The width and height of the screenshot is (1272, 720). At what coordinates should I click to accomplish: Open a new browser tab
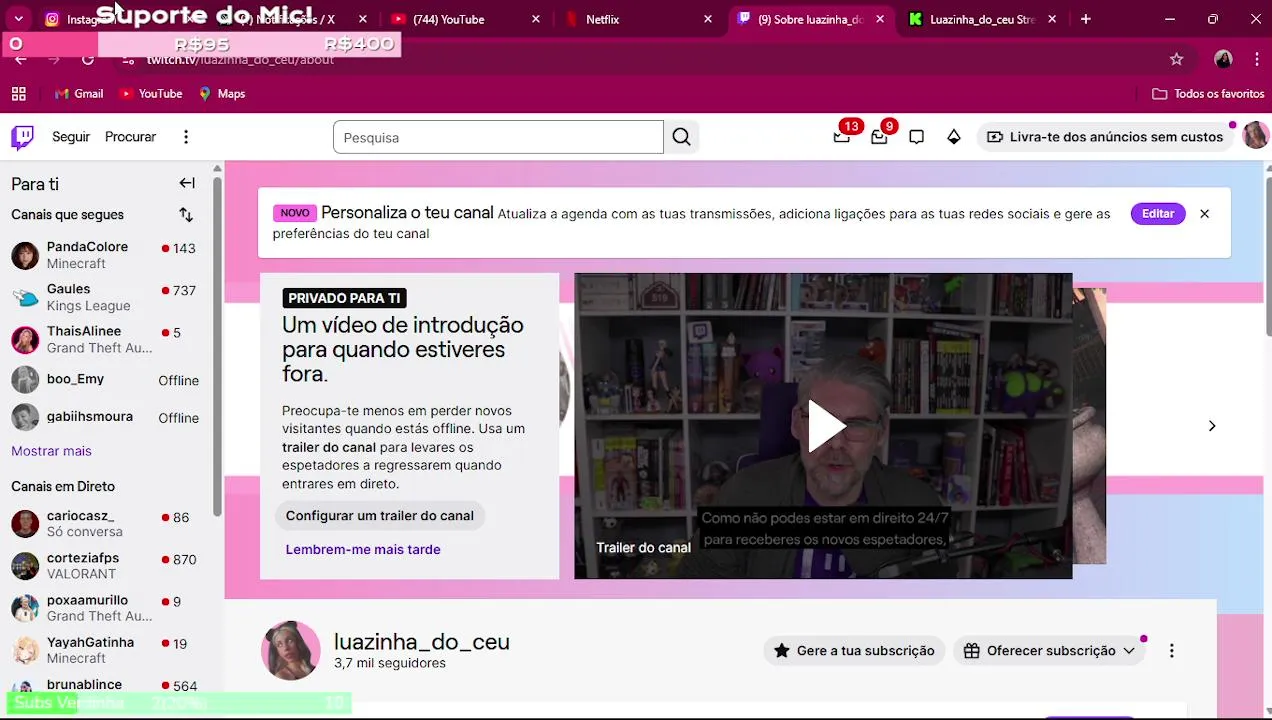(x=1086, y=19)
